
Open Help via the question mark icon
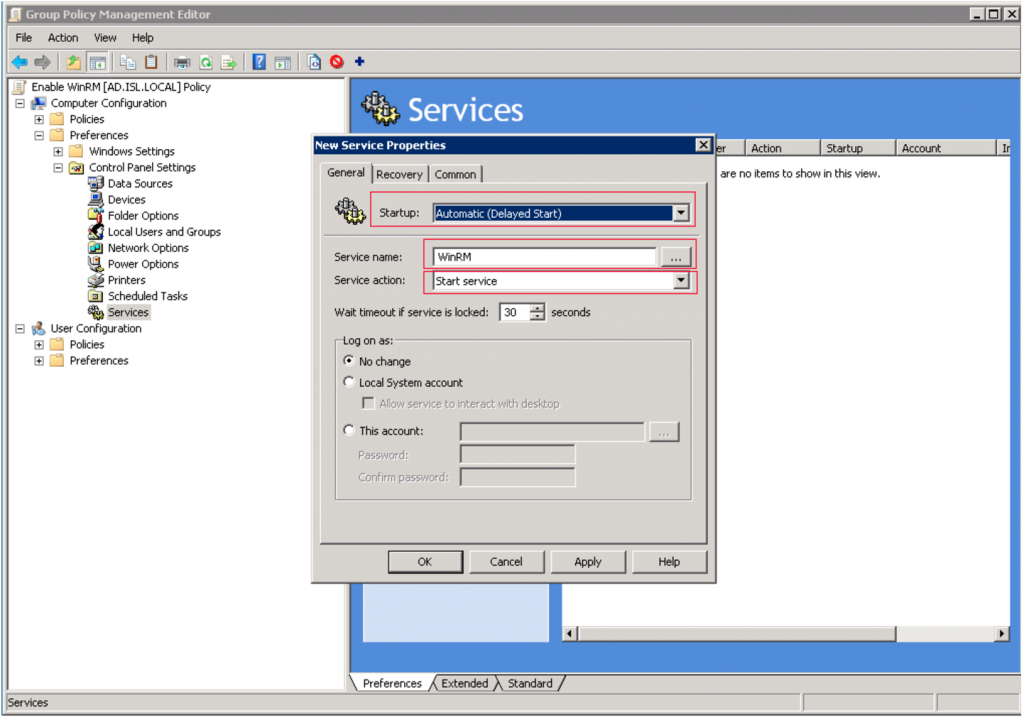coord(258,61)
